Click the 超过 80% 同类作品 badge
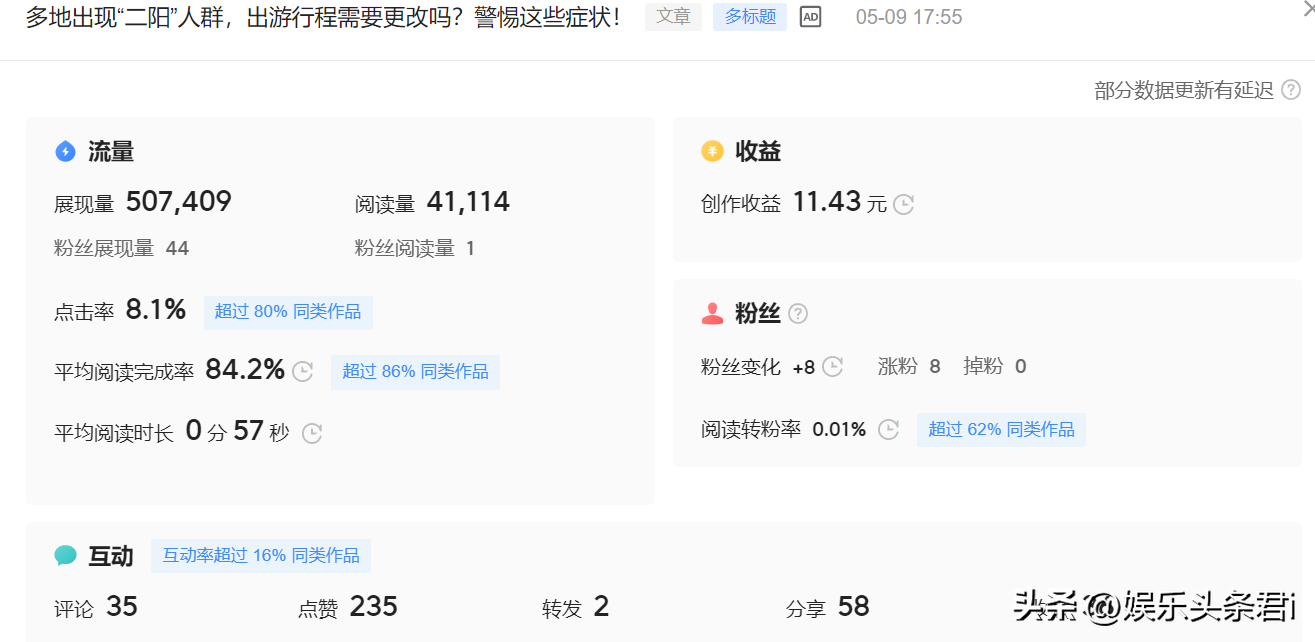This screenshot has width=1315, height=642. 288,312
